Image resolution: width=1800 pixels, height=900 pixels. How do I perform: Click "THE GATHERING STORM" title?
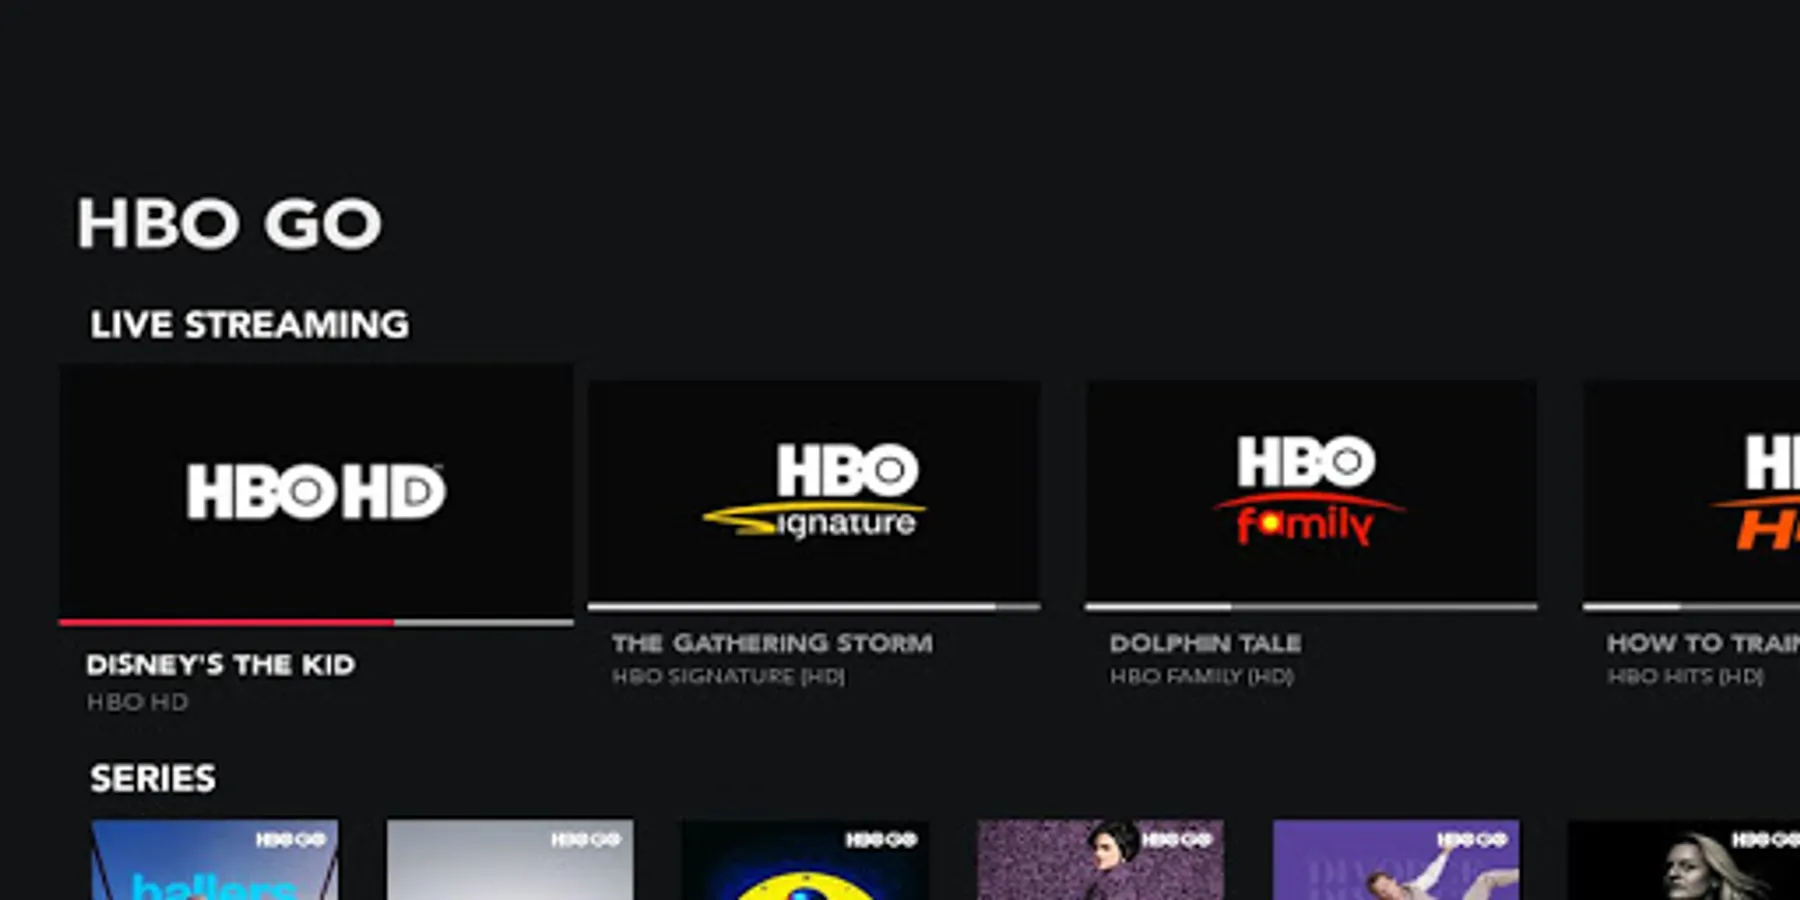pyautogui.click(x=772, y=643)
